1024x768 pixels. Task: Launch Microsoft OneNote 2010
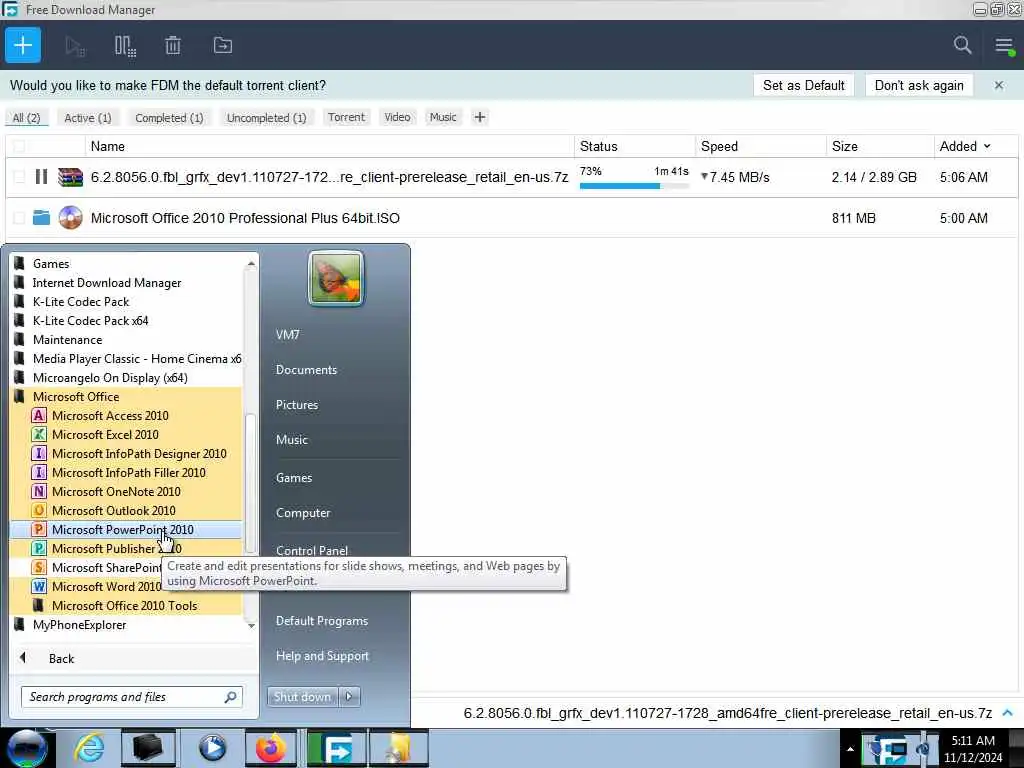[x=116, y=491]
